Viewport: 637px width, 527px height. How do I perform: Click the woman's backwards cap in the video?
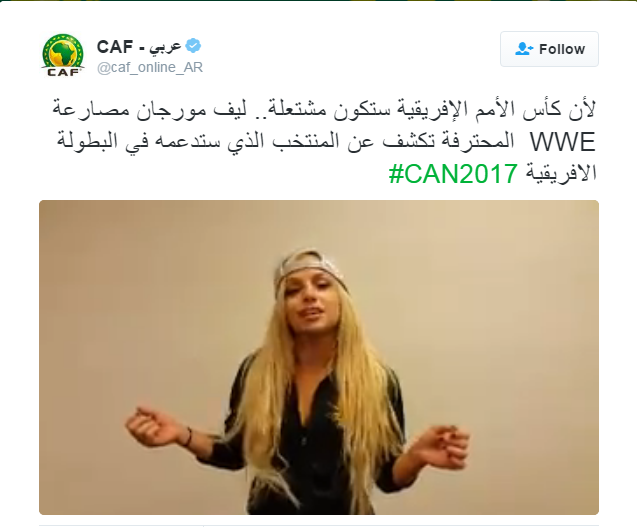click(x=310, y=266)
